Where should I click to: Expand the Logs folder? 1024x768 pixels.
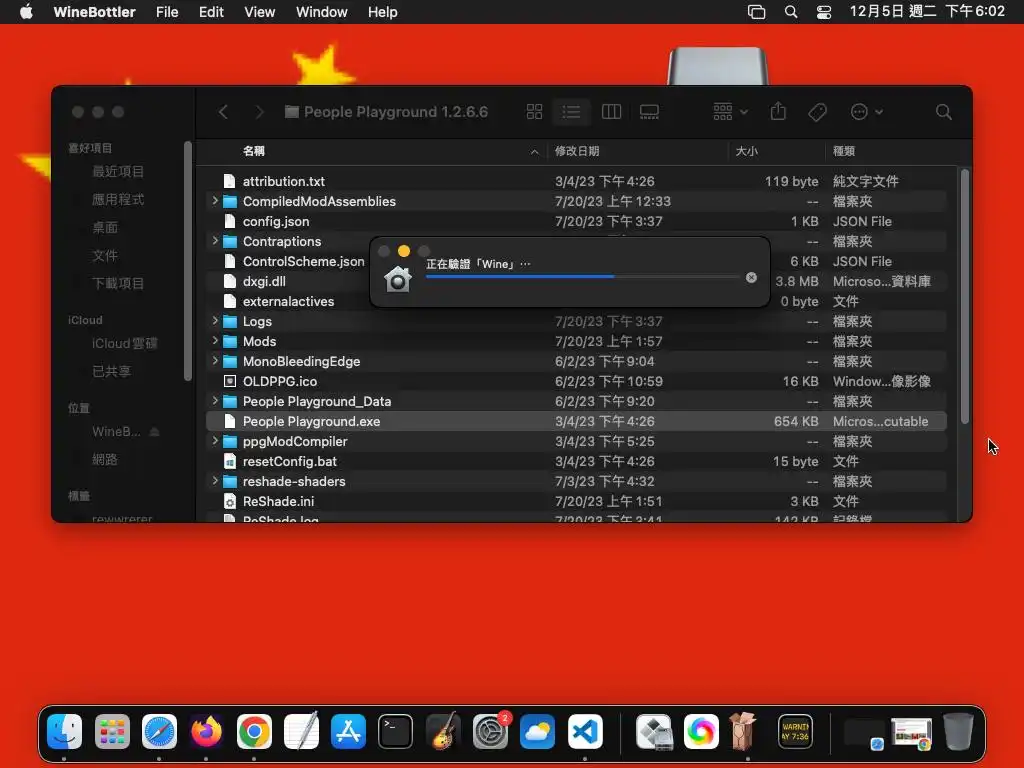coord(215,321)
